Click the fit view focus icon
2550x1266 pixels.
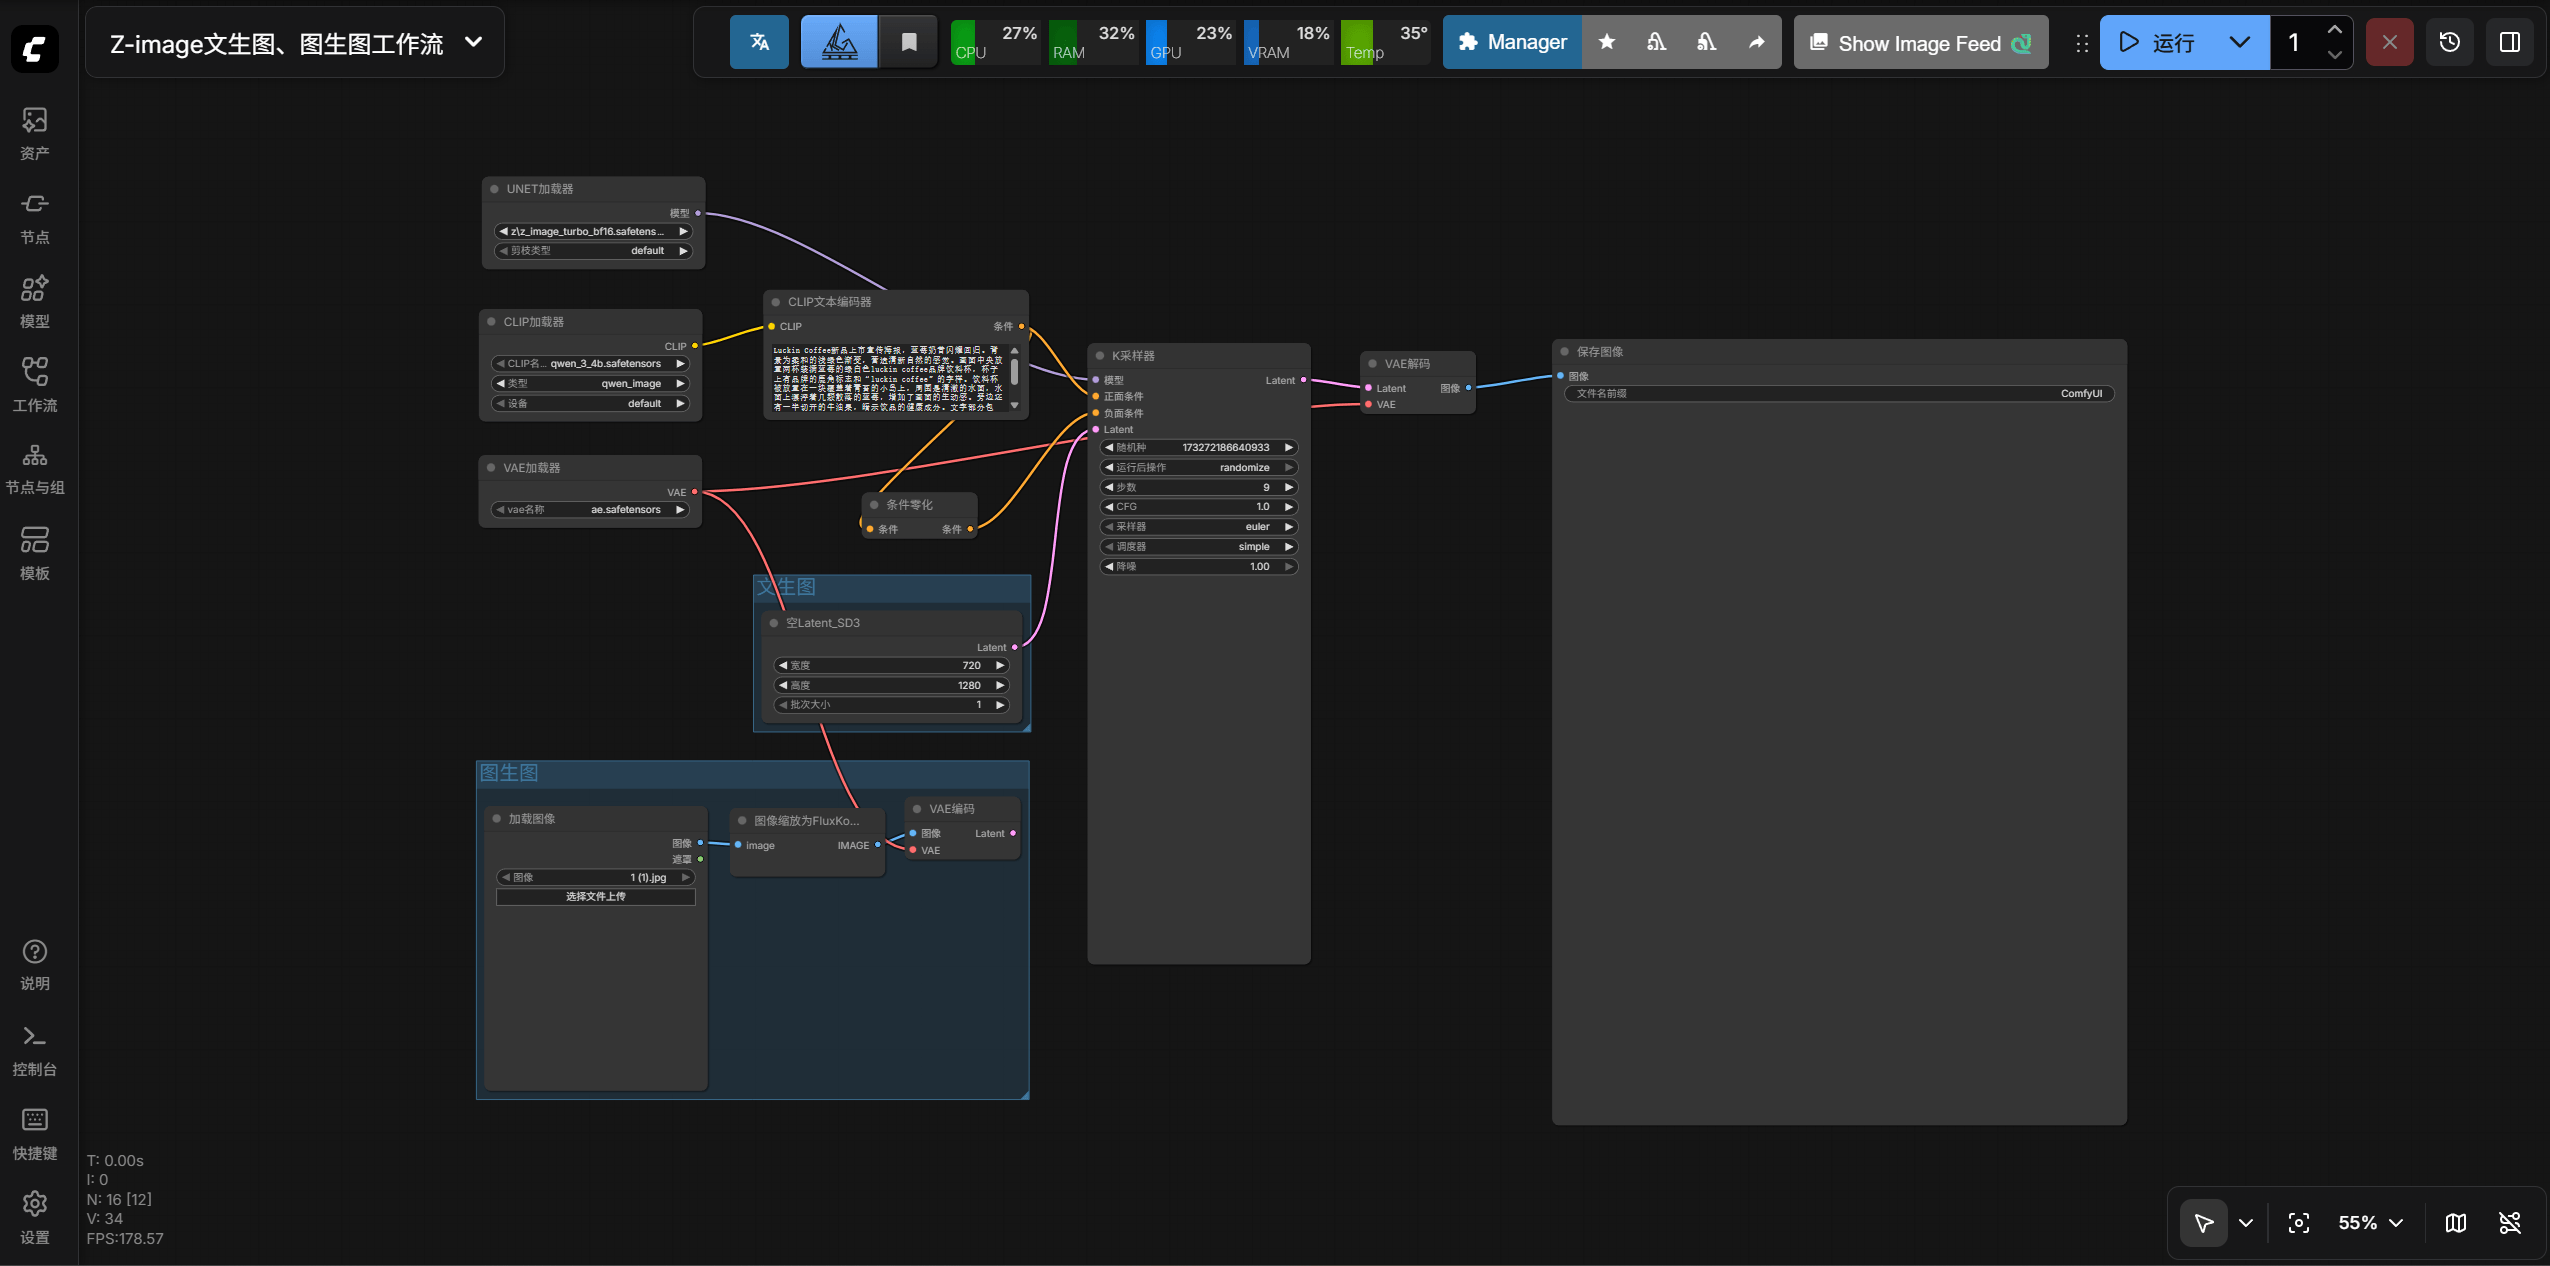pyautogui.click(x=2298, y=1222)
